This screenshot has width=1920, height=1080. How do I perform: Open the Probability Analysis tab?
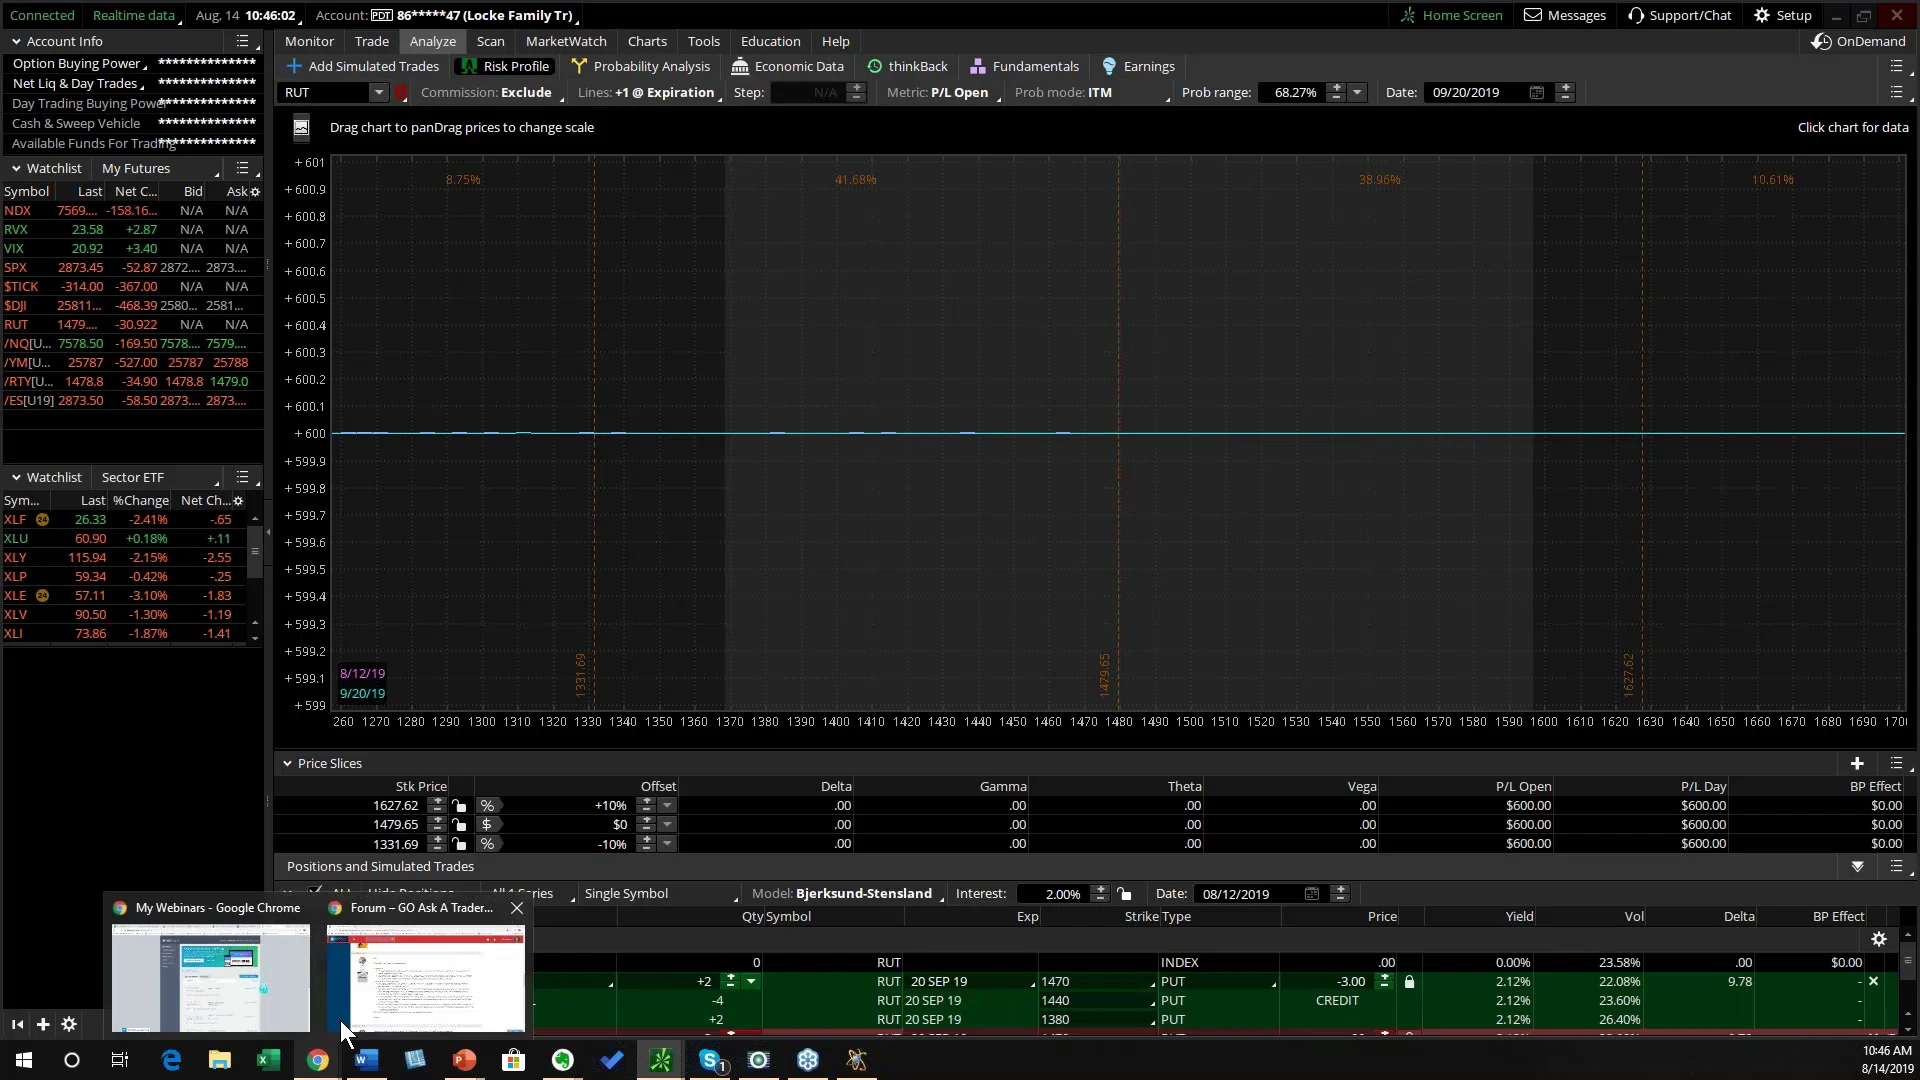point(641,66)
